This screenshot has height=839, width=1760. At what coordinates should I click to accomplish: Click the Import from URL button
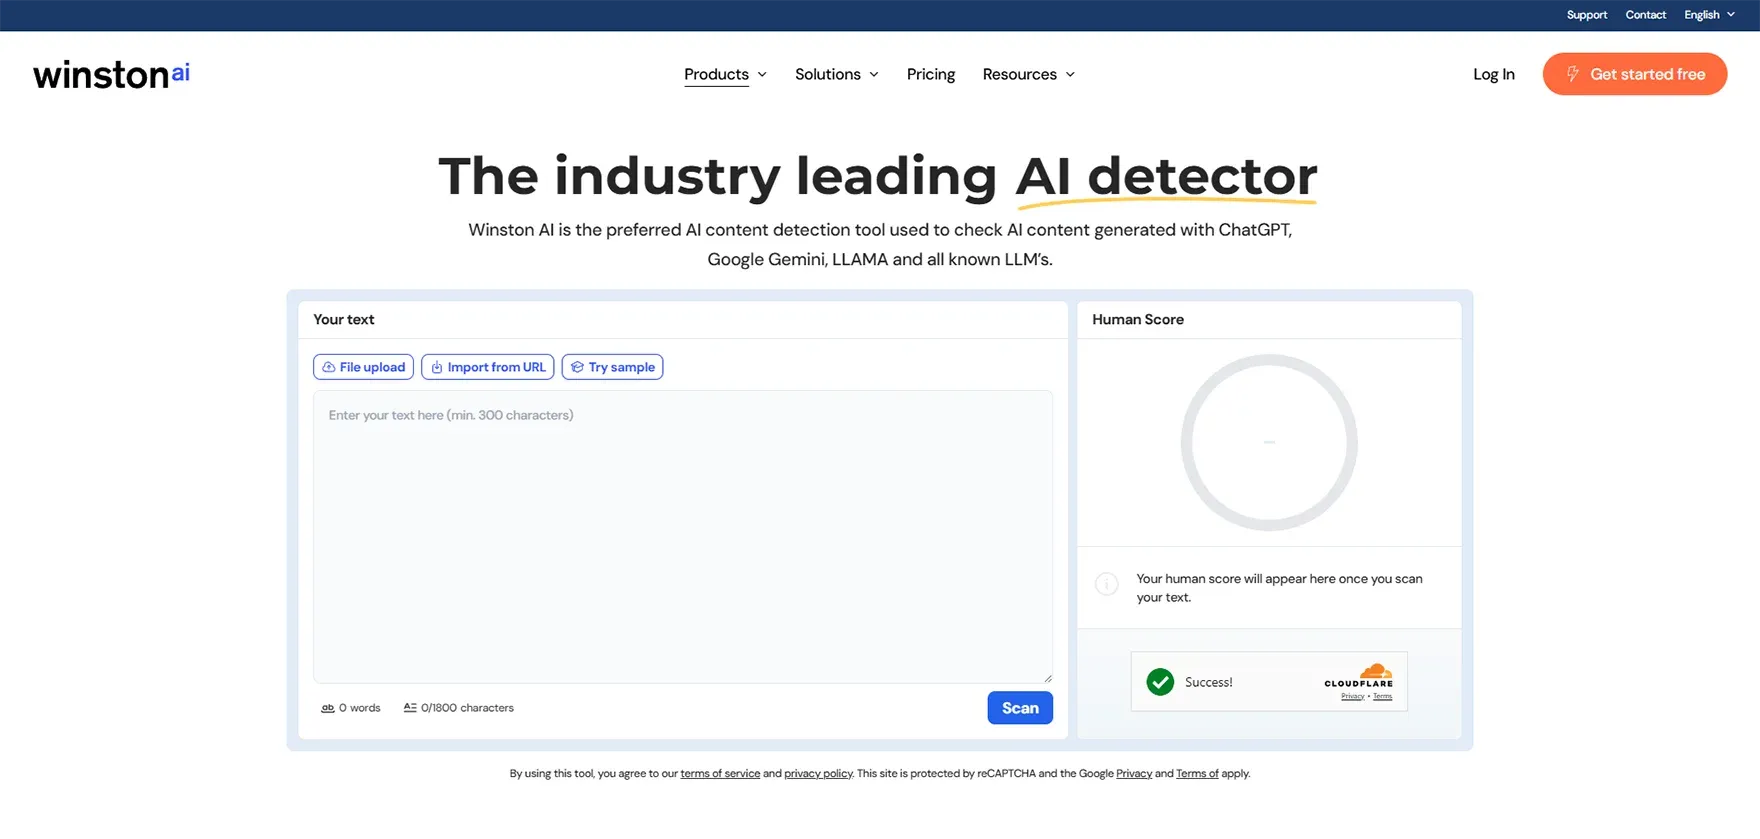point(487,367)
